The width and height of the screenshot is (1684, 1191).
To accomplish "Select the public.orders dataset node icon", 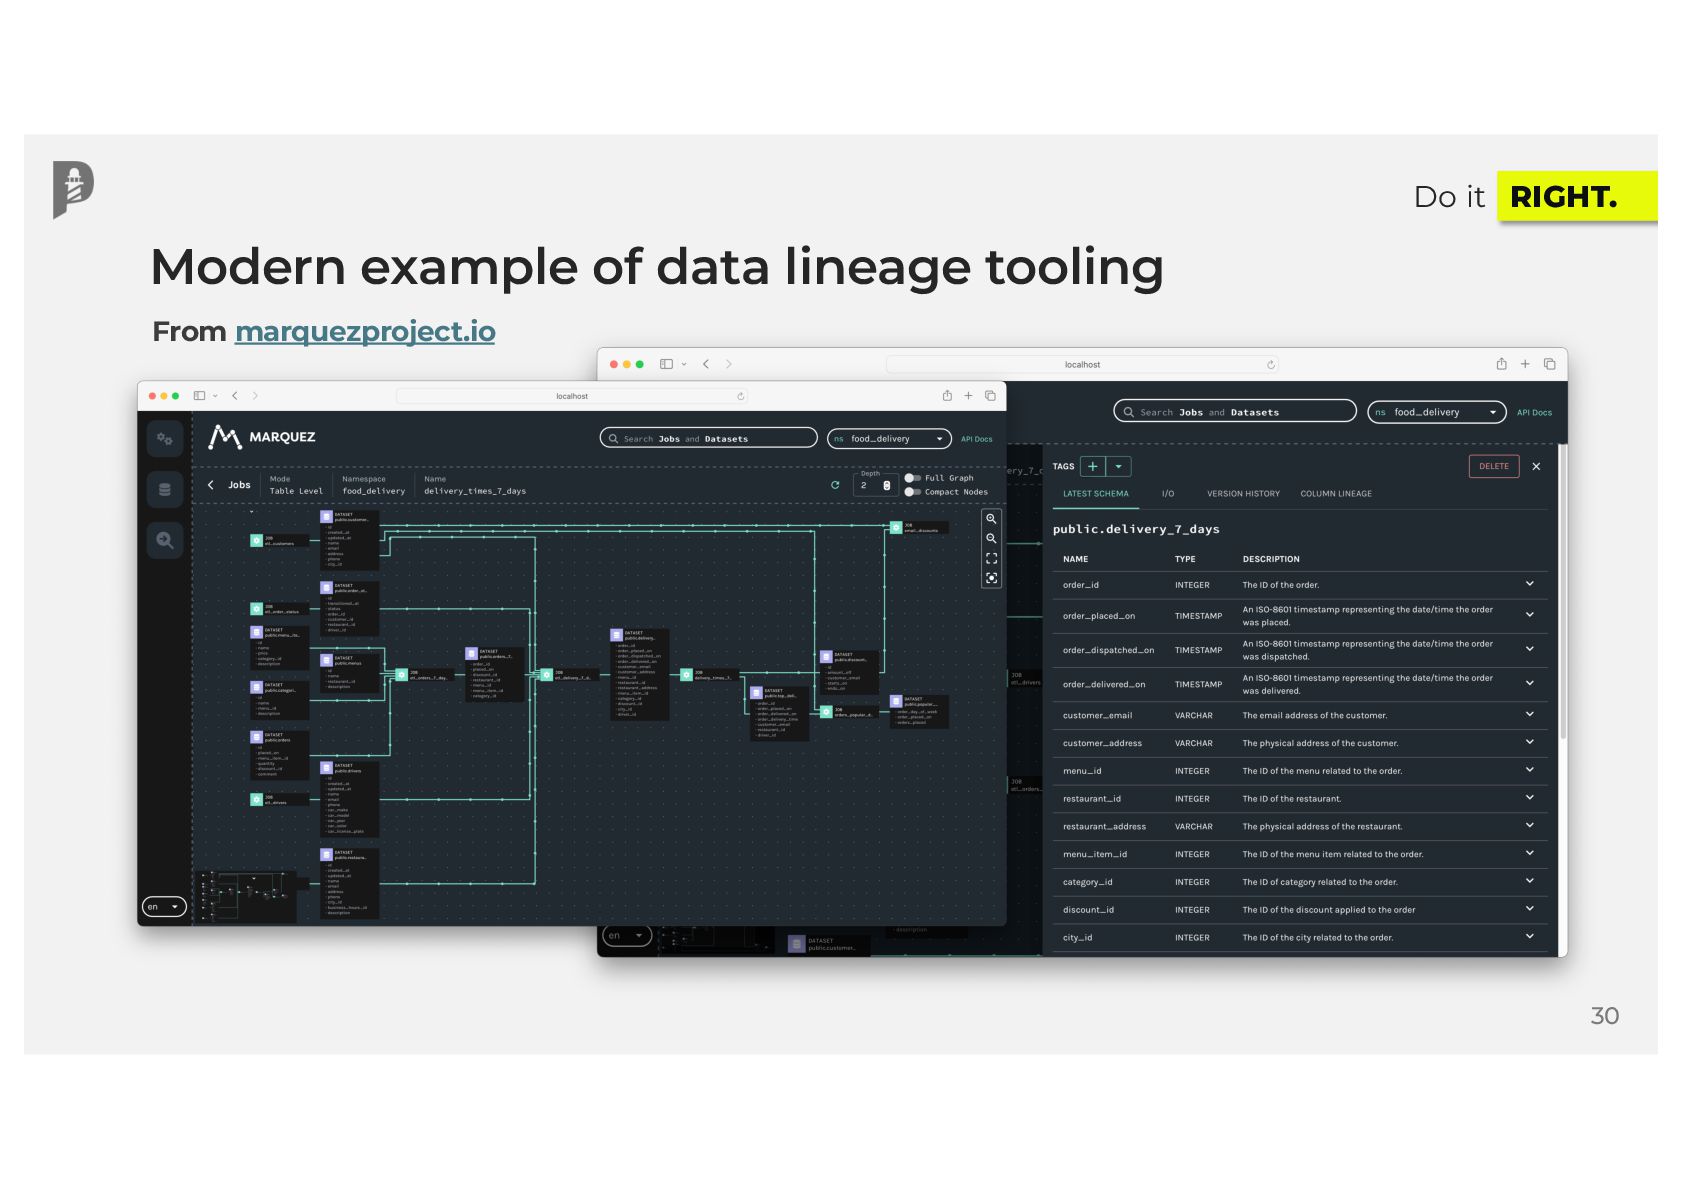I will pyautogui.click(x=256, y=737).
